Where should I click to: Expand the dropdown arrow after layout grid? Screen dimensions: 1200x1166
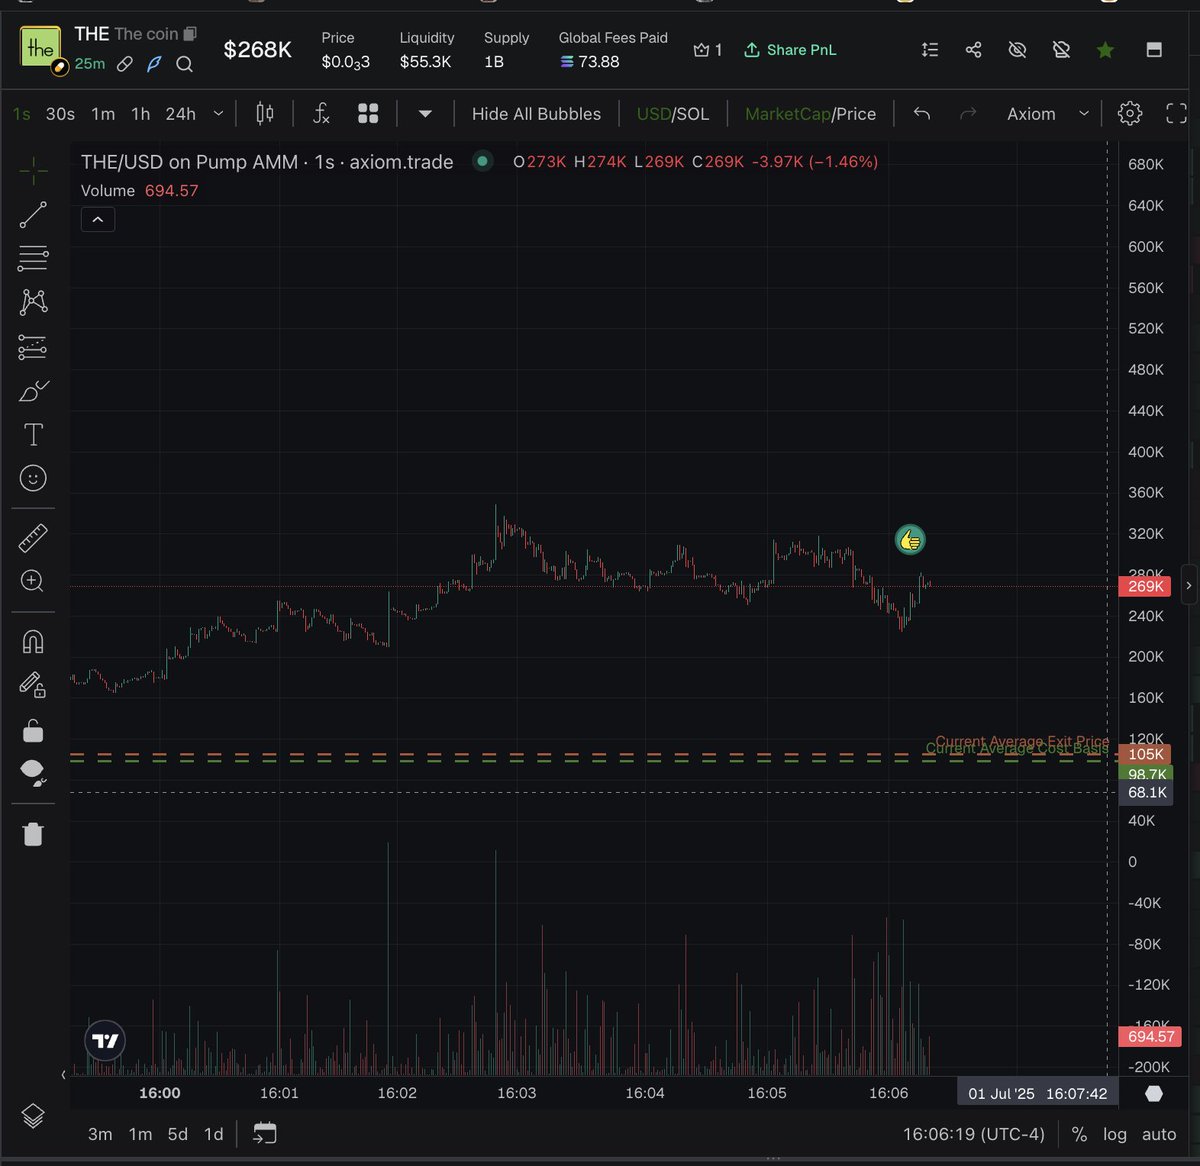tap(425, 114)
